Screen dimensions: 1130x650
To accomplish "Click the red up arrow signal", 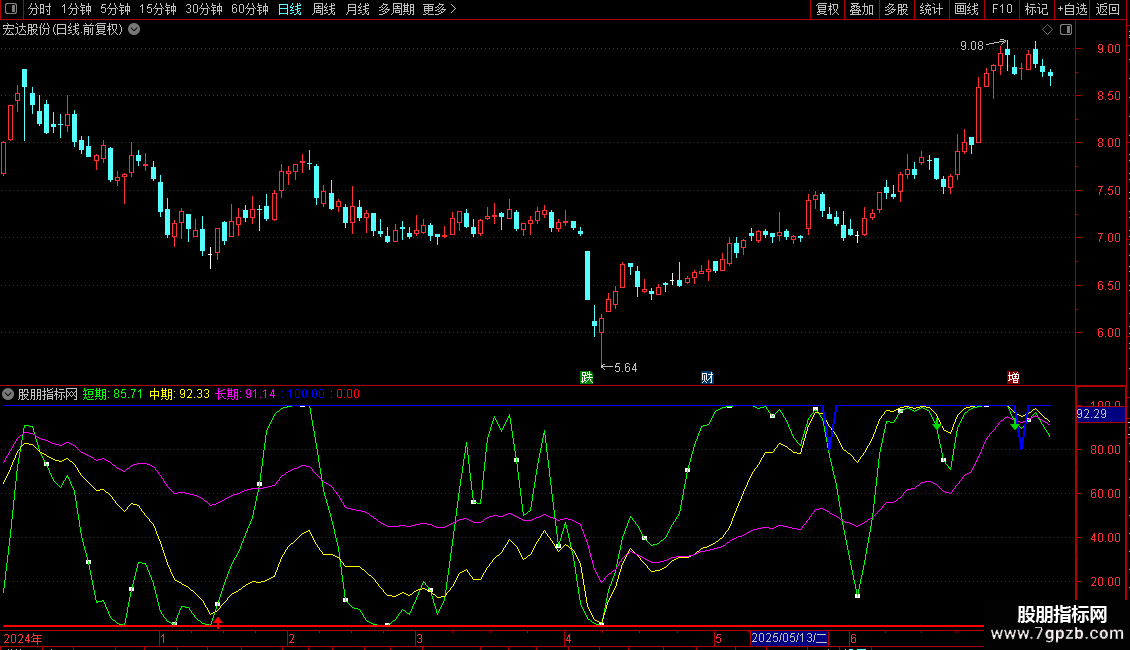I will pyautogui.click(x=218, y=622).
